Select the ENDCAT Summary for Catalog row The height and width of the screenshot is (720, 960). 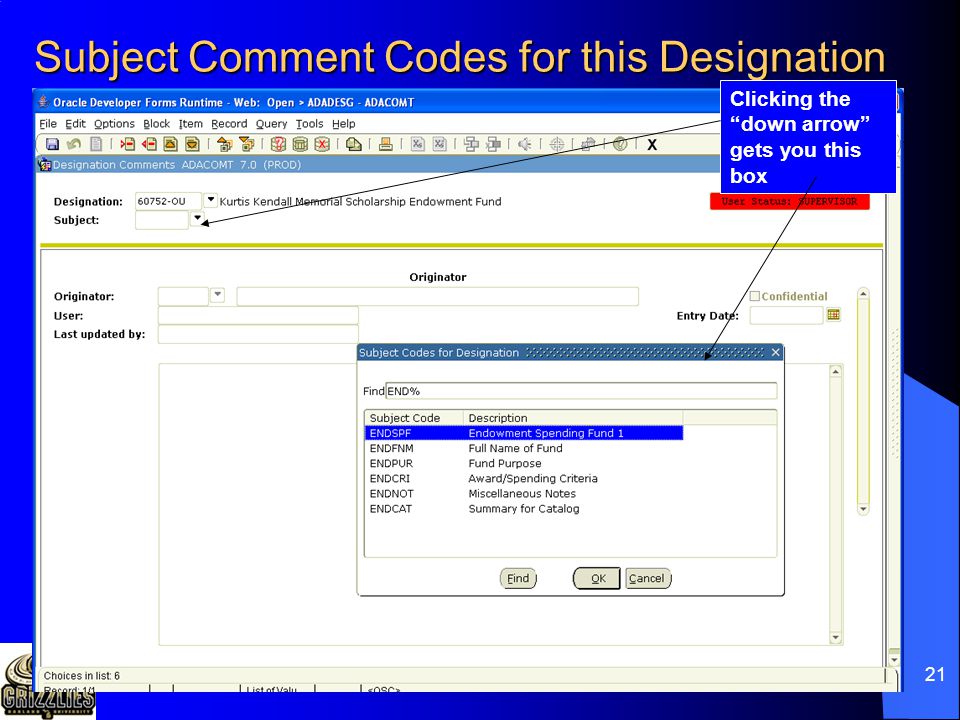[523, 509]
